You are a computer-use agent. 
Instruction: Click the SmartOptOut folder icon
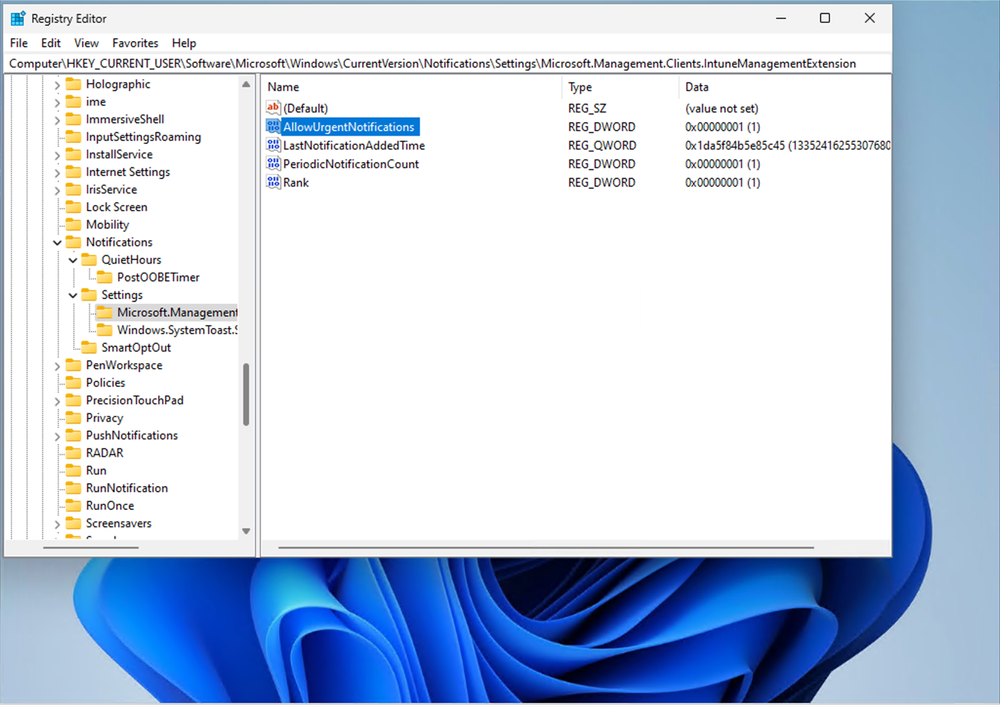[89, 347]
